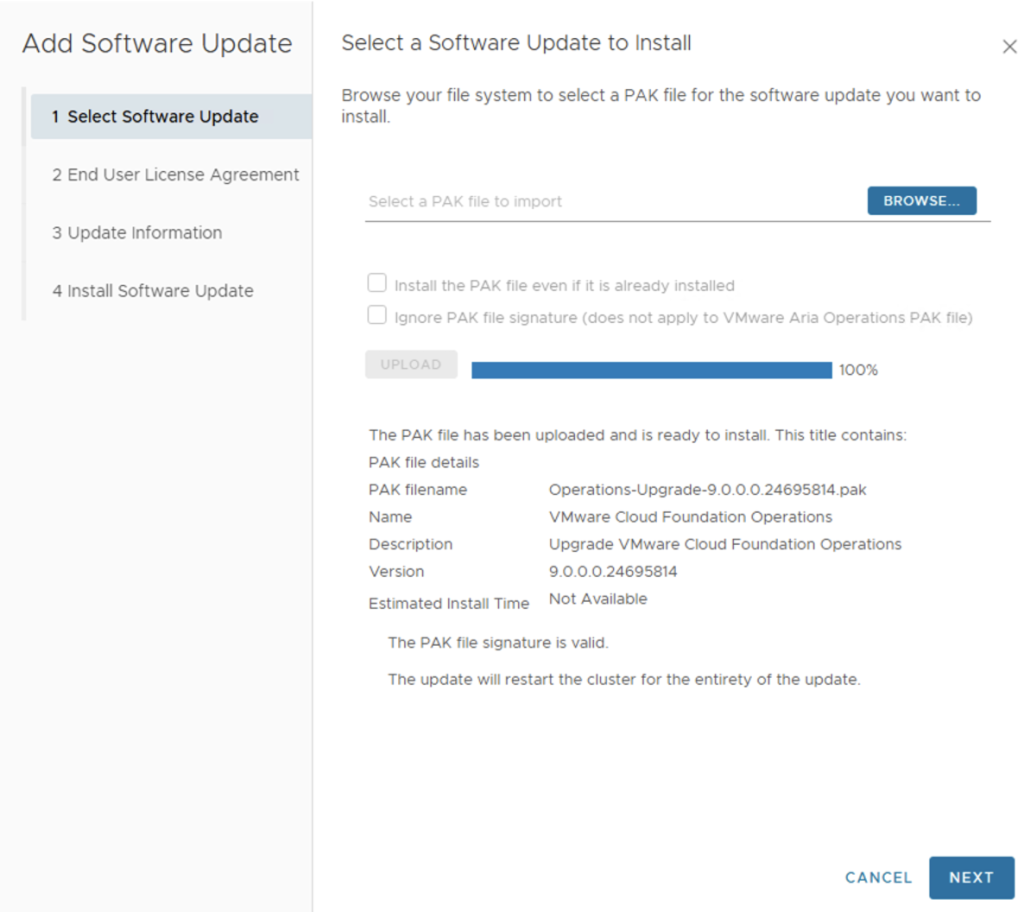
Task: Tick Ignore PAK file signature checkbox
Action: click(377, 316)
